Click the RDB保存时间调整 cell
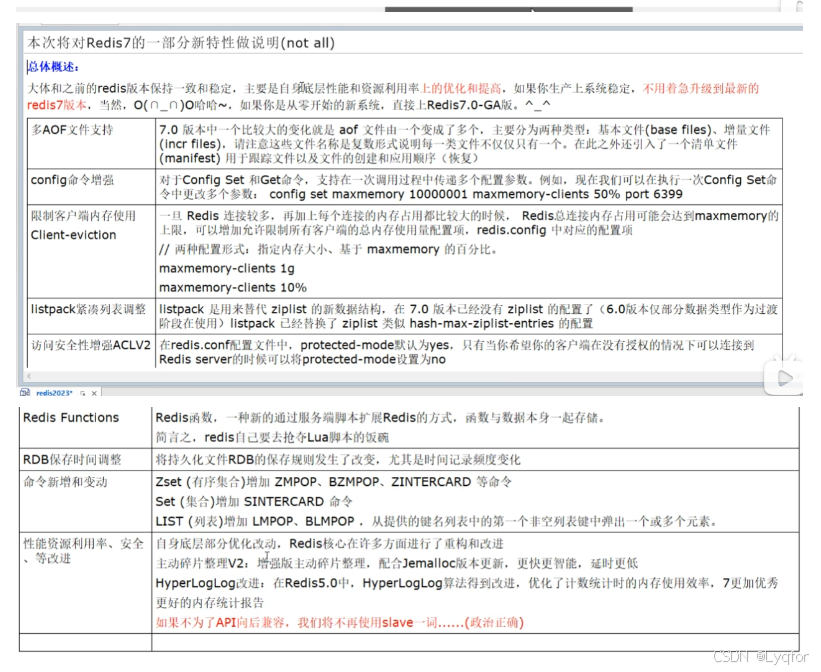This screenshot has width=821, height=672. point(85,459)
